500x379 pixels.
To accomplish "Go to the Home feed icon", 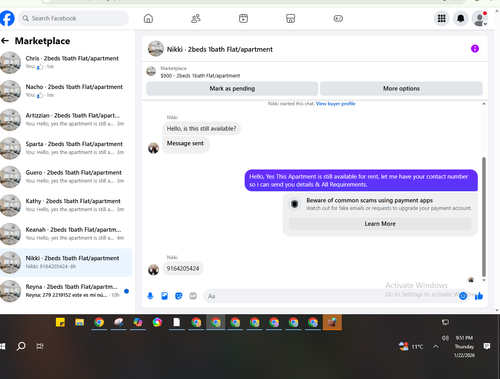I will (x=148, y=18).
